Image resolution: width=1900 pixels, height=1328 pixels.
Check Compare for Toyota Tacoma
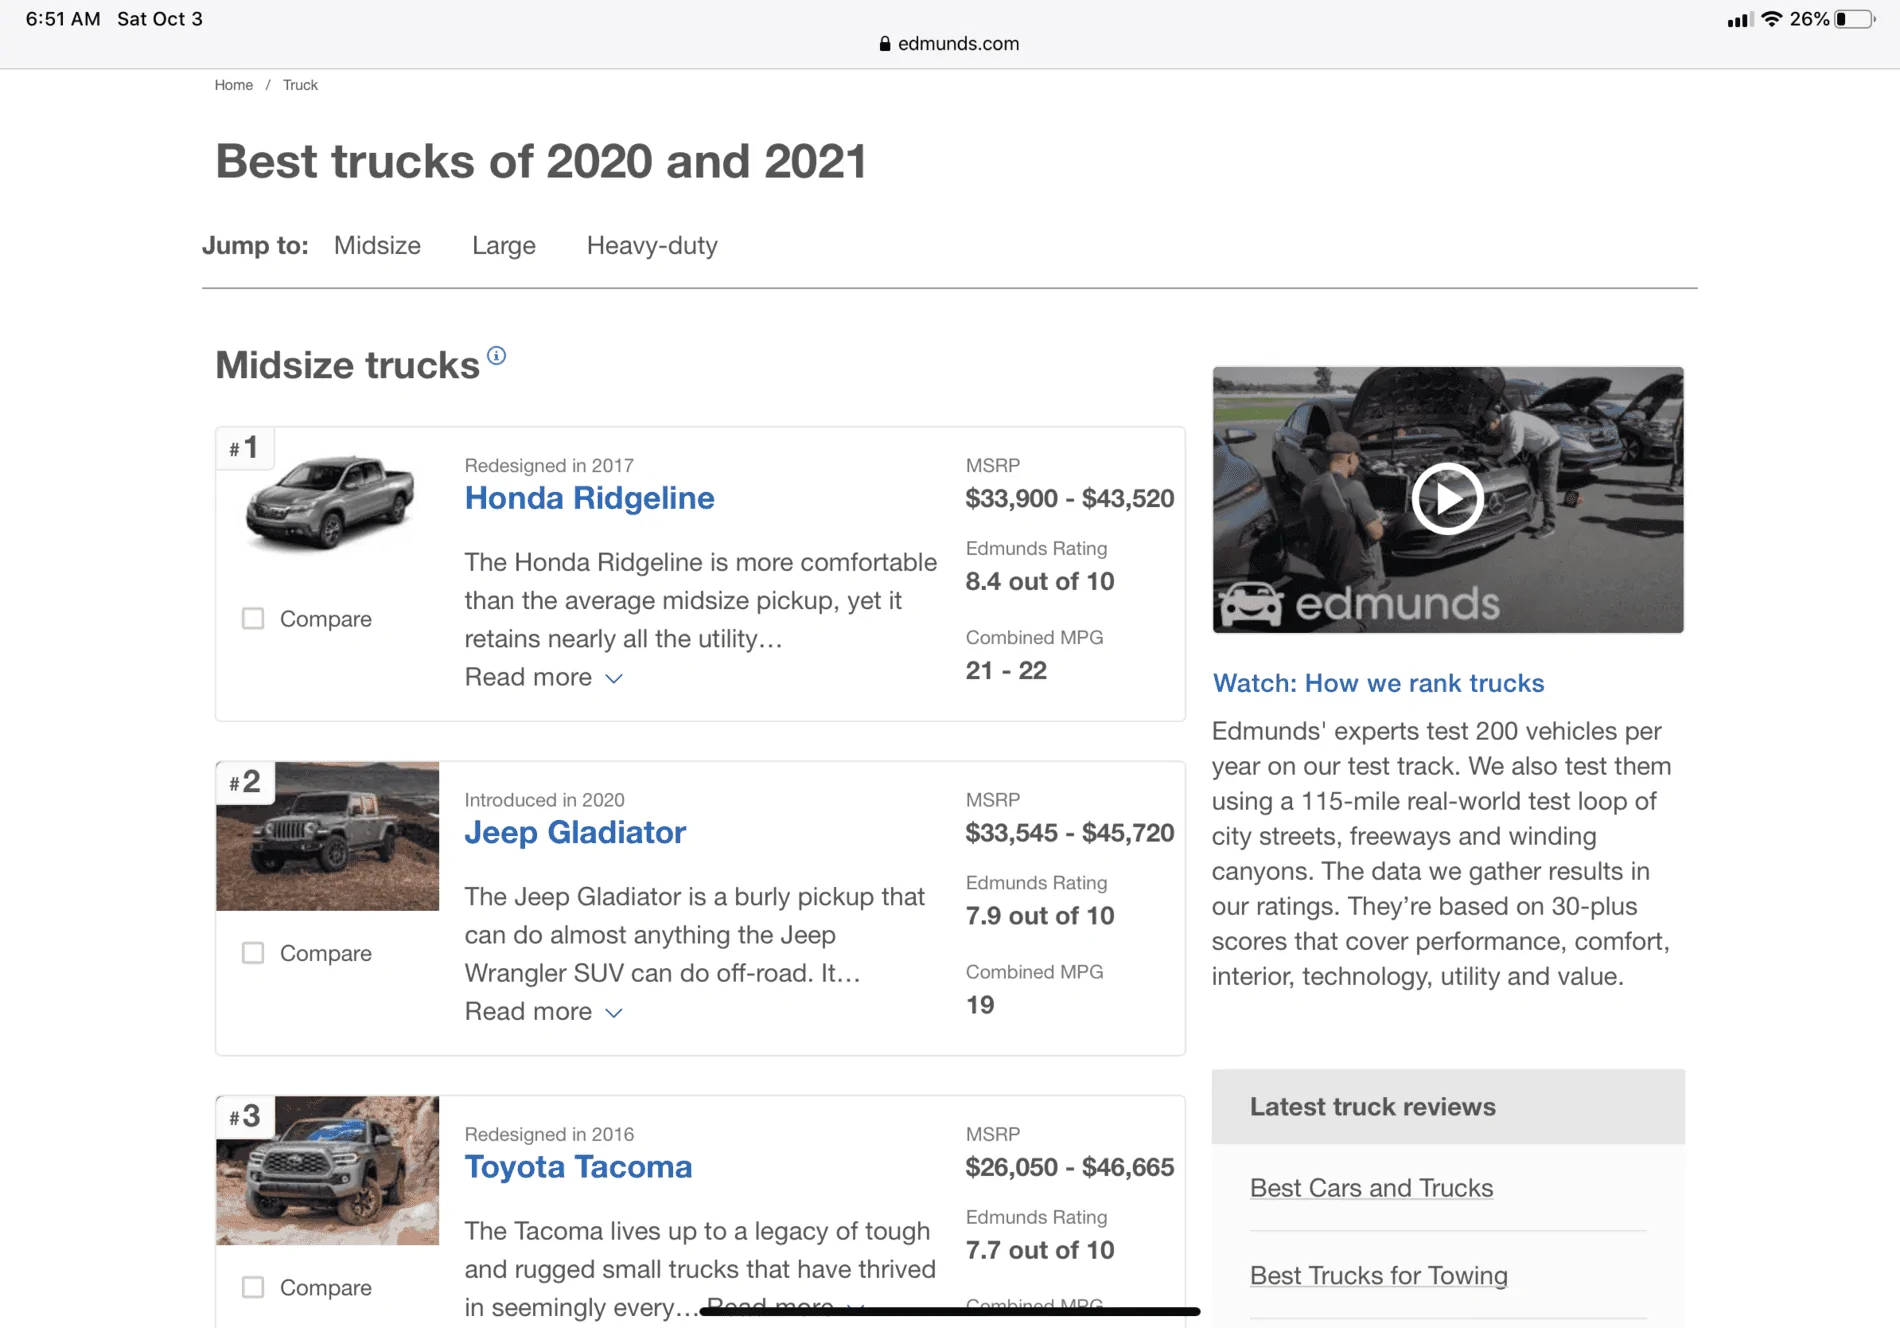(253, 1286)
